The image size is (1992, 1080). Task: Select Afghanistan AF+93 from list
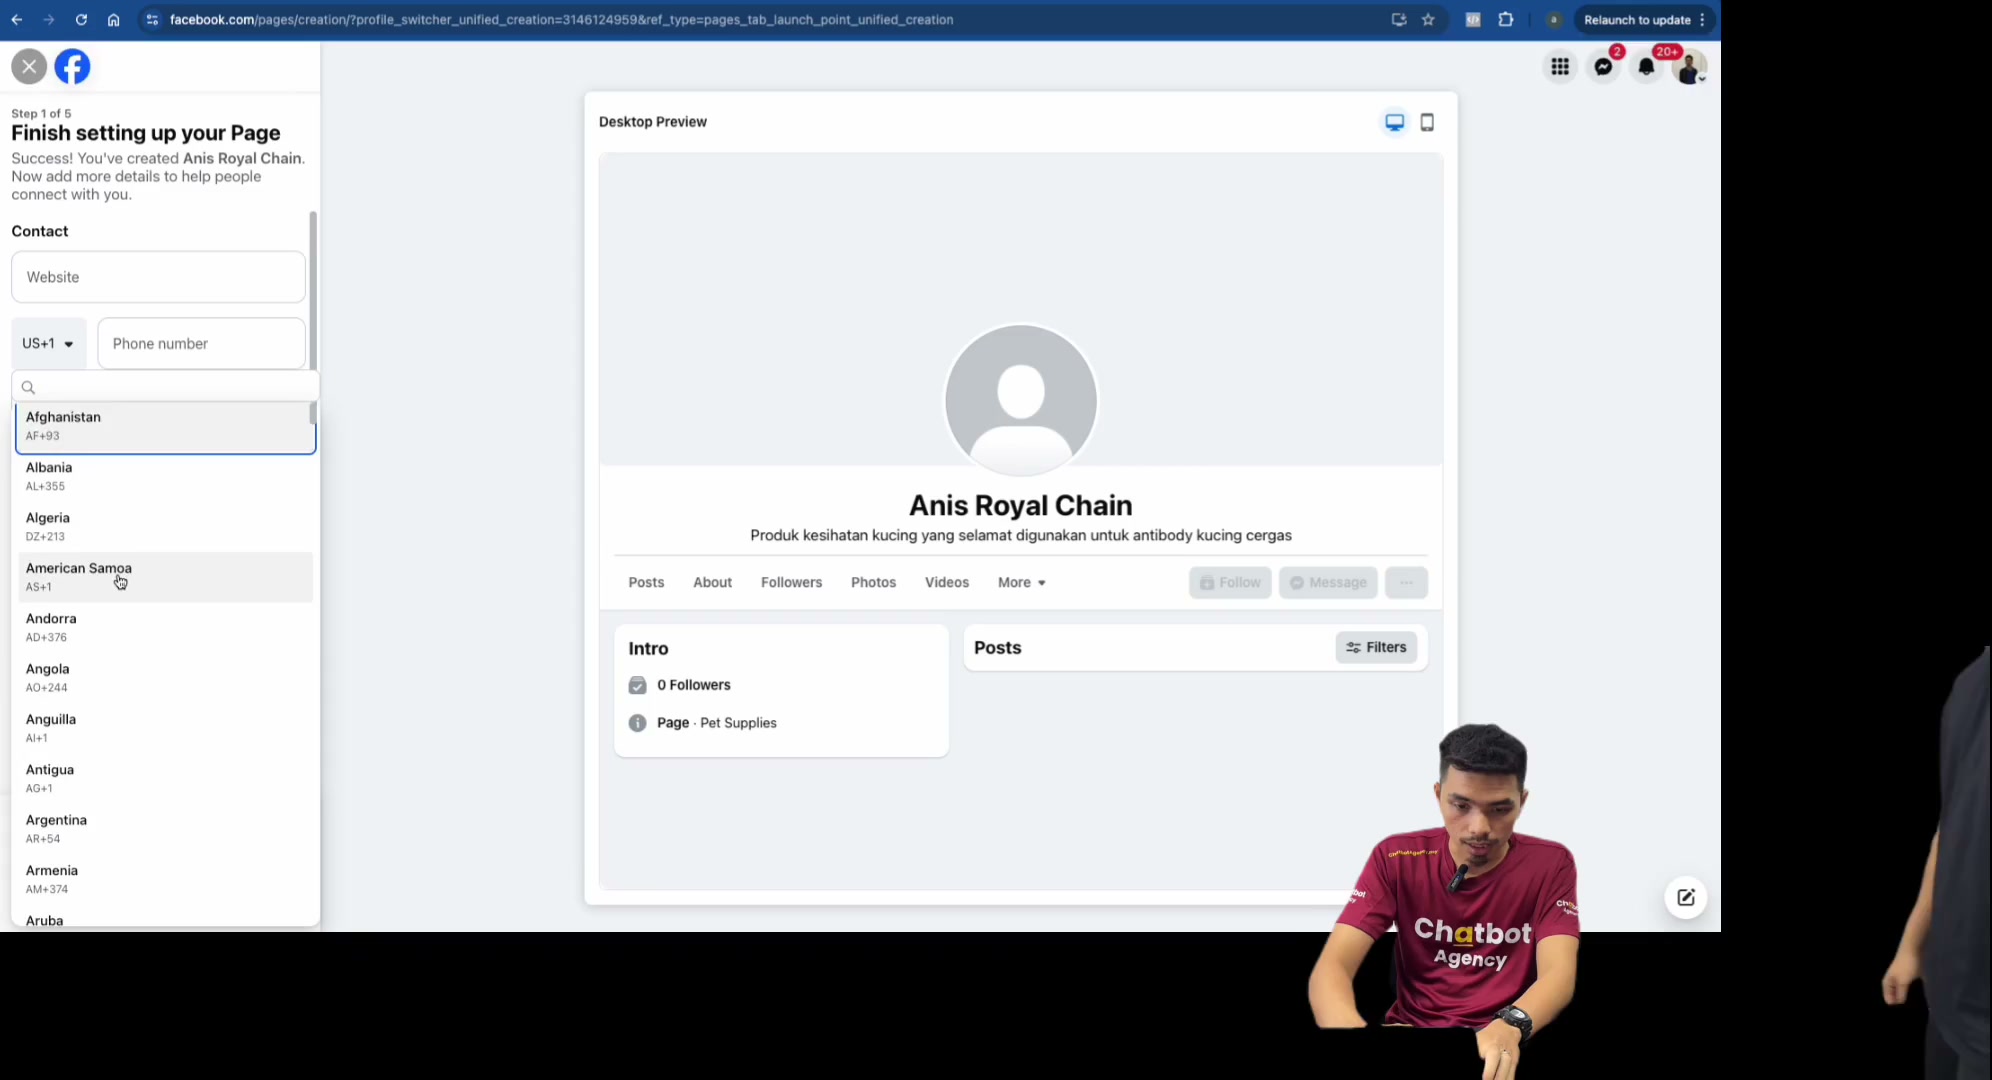[x=166, y=426]
